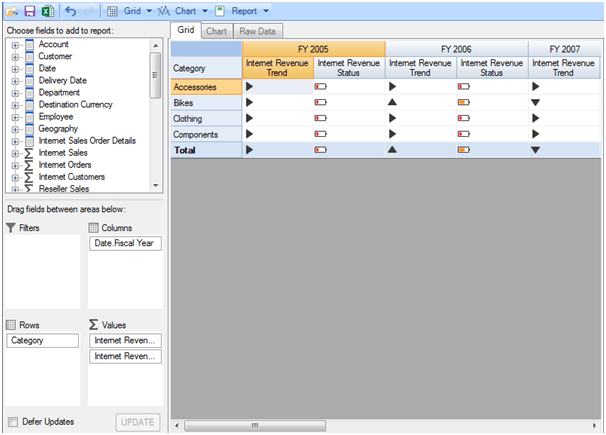Click the Report toolbar icon
Screen dimensions: 606x435
click(220, 11)
